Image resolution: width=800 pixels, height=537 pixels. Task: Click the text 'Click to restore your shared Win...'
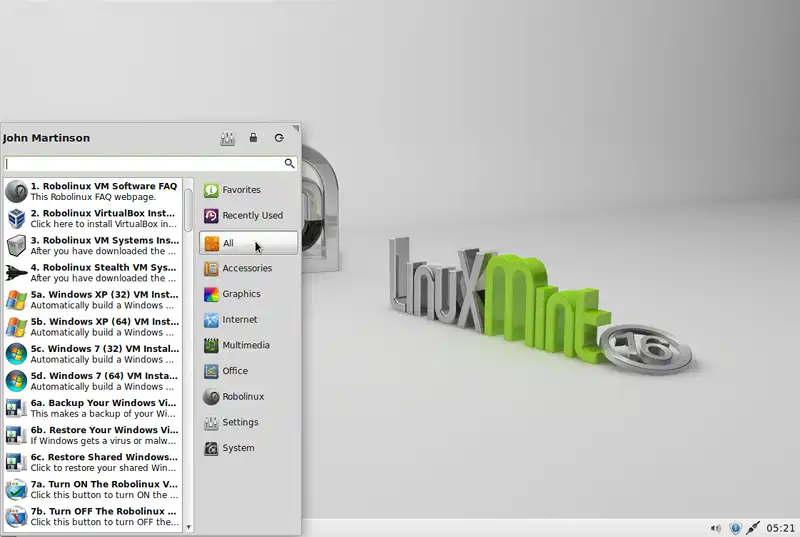[x=103, y=468]
